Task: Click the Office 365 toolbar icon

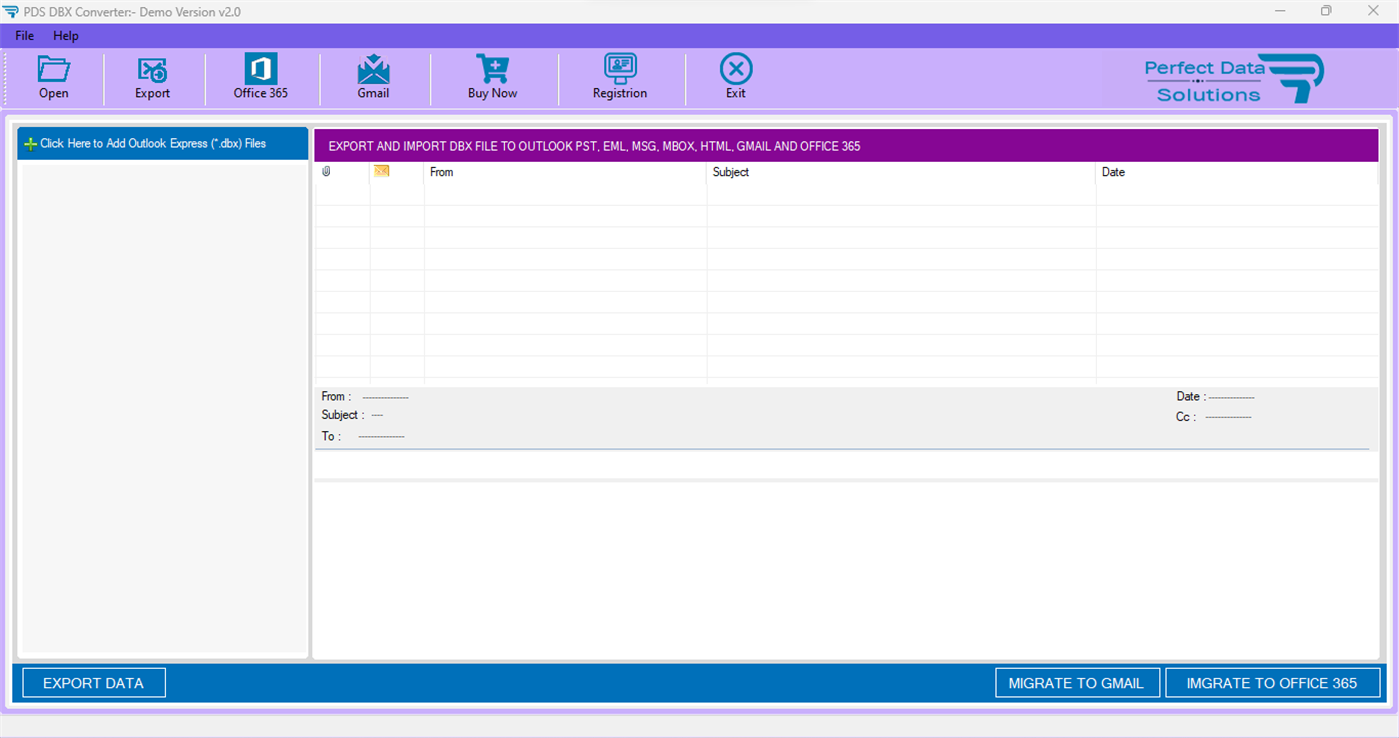Action: tap(259, 76)
